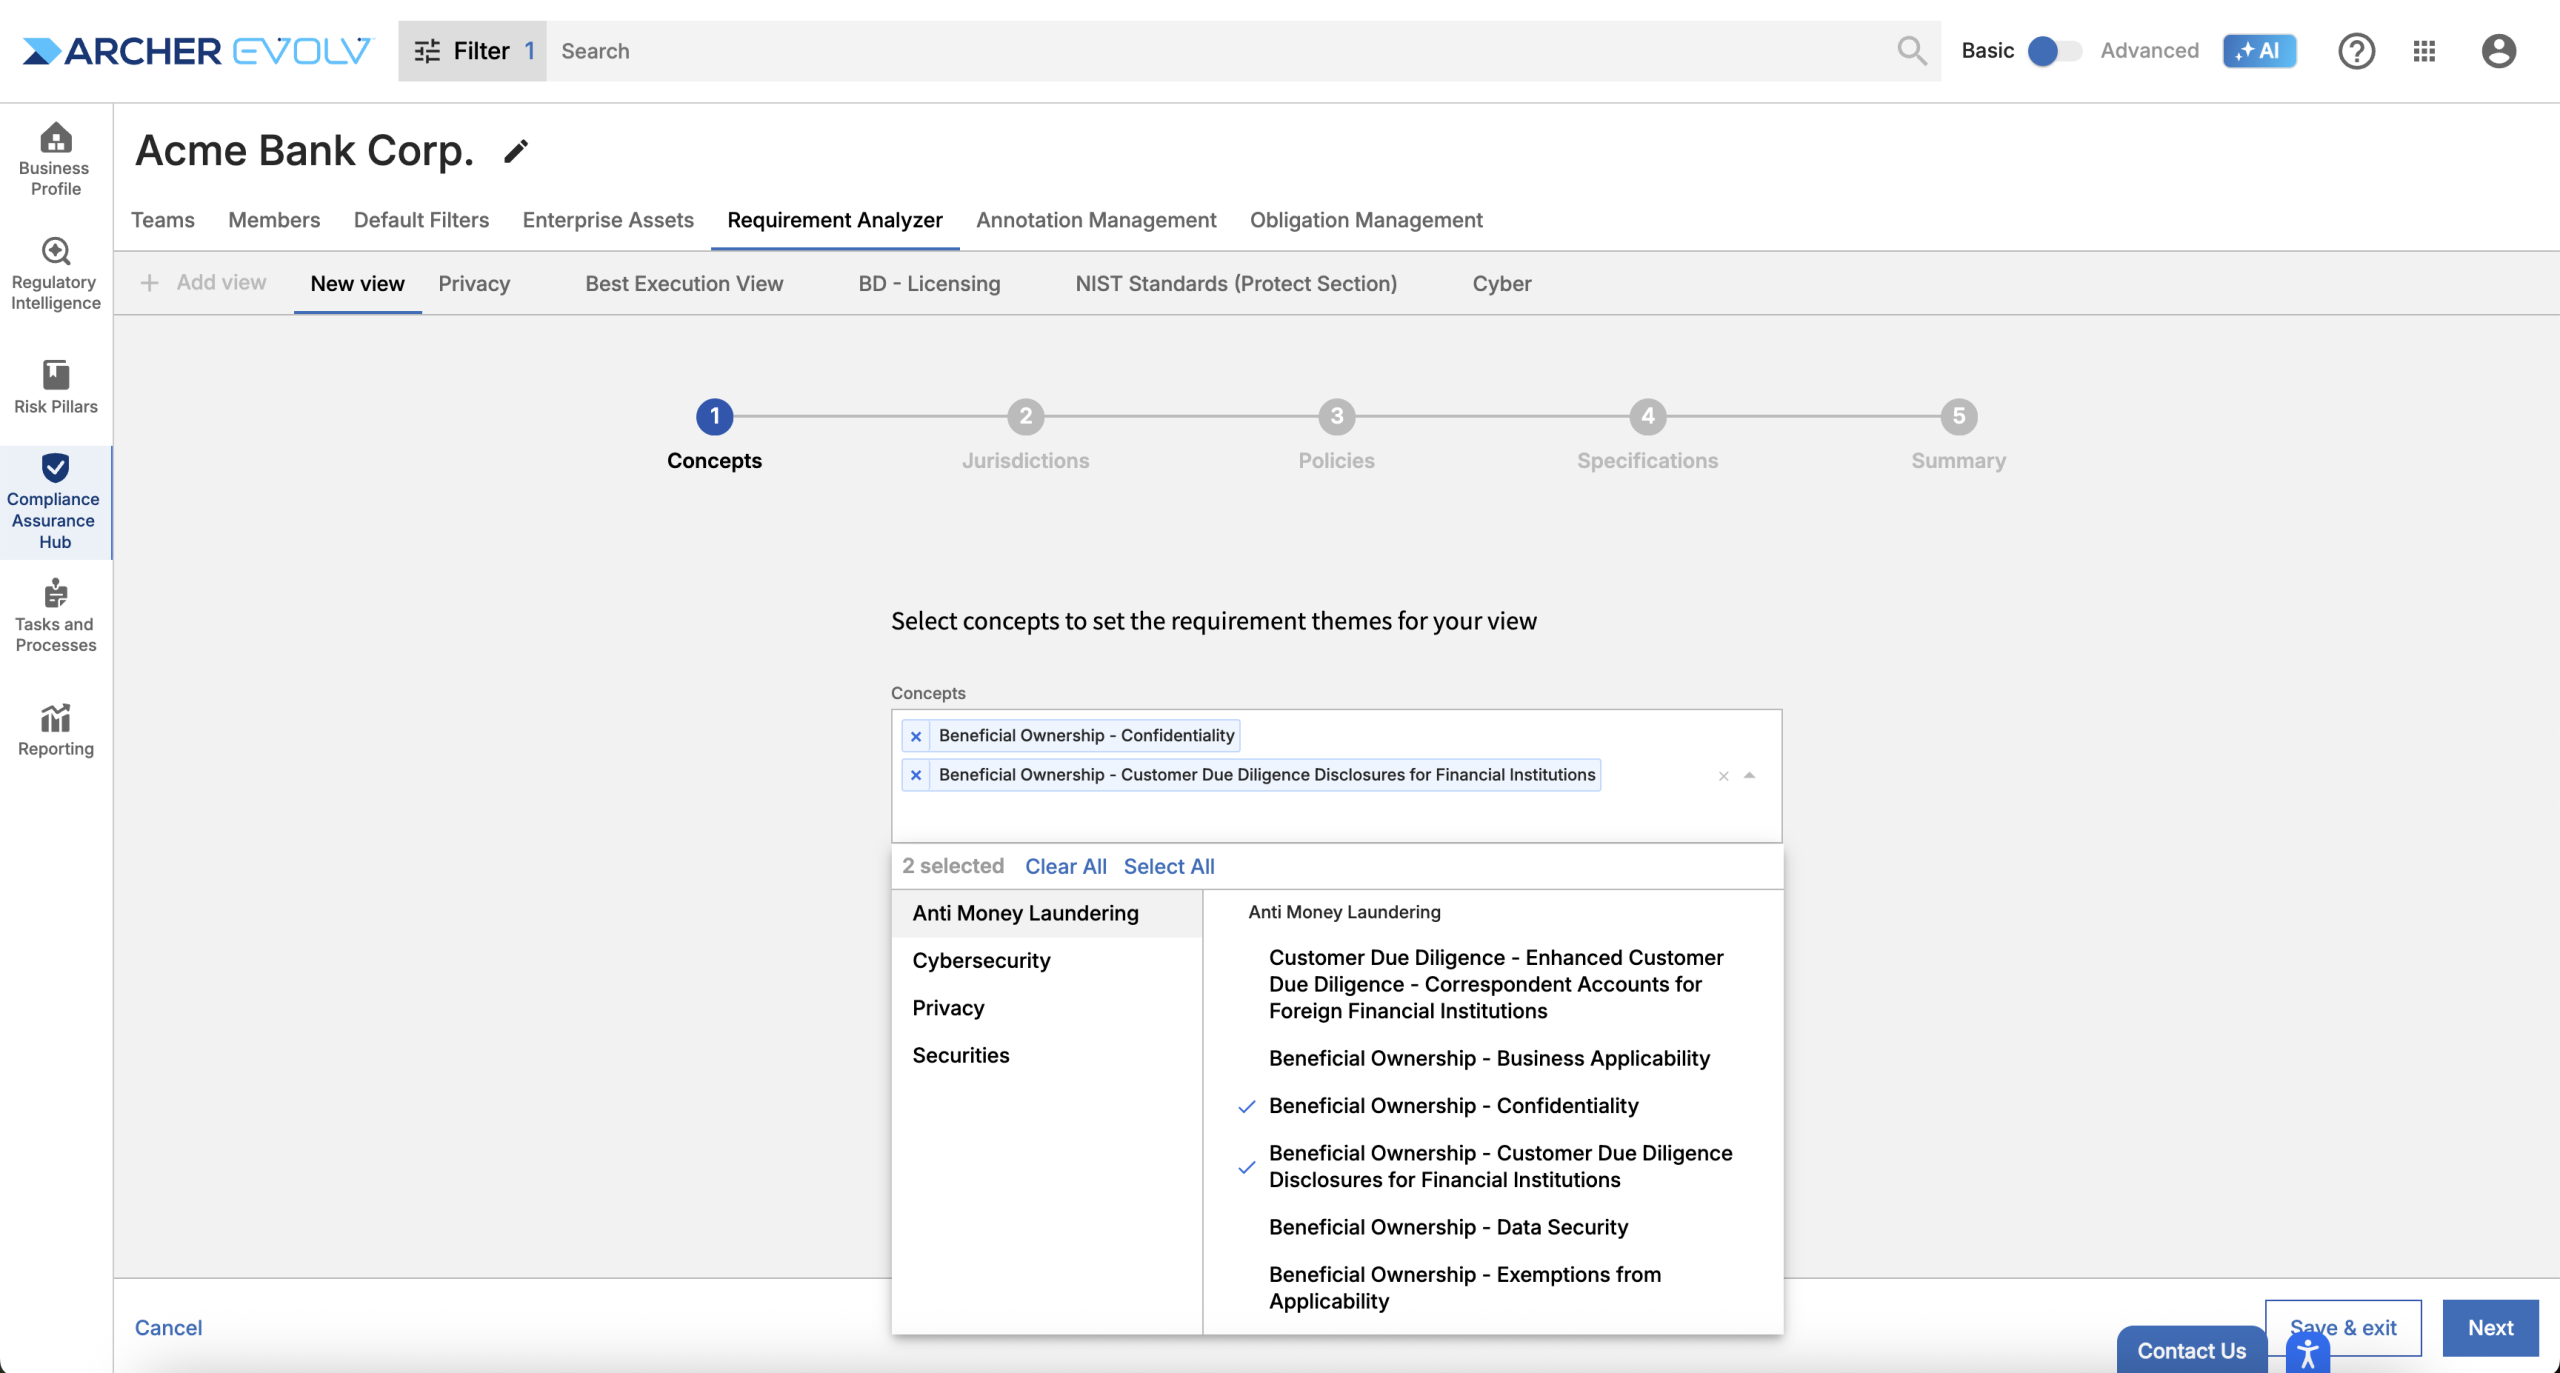Select Beneficial Ownership - Data Security option
The width and height of the screenshot is (2560, 1373).
1447,1227
